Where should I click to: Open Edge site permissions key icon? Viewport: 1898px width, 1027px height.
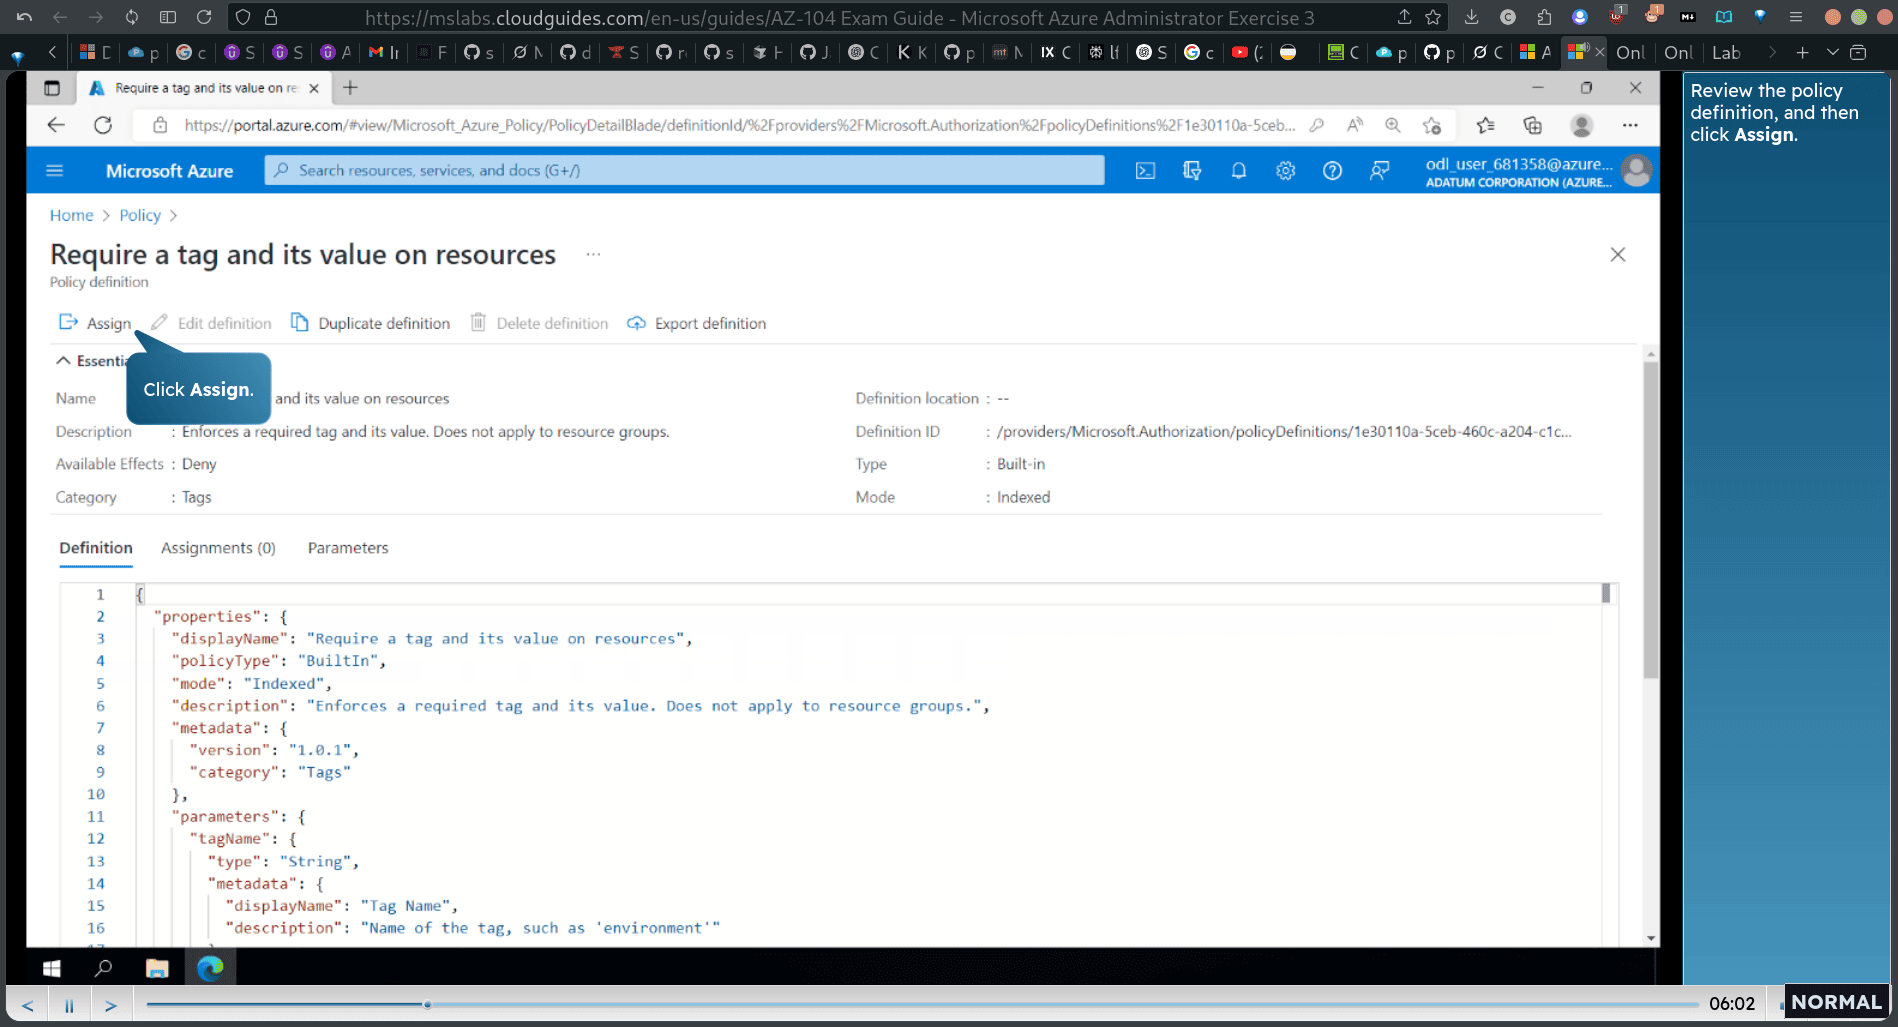[x=1317, y=125]
